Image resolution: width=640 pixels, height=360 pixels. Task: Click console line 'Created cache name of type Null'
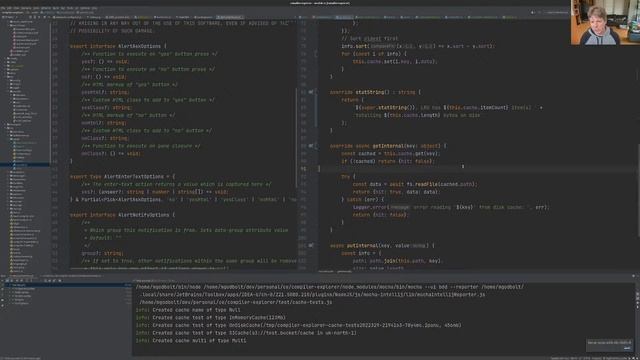tap(188, 310)
